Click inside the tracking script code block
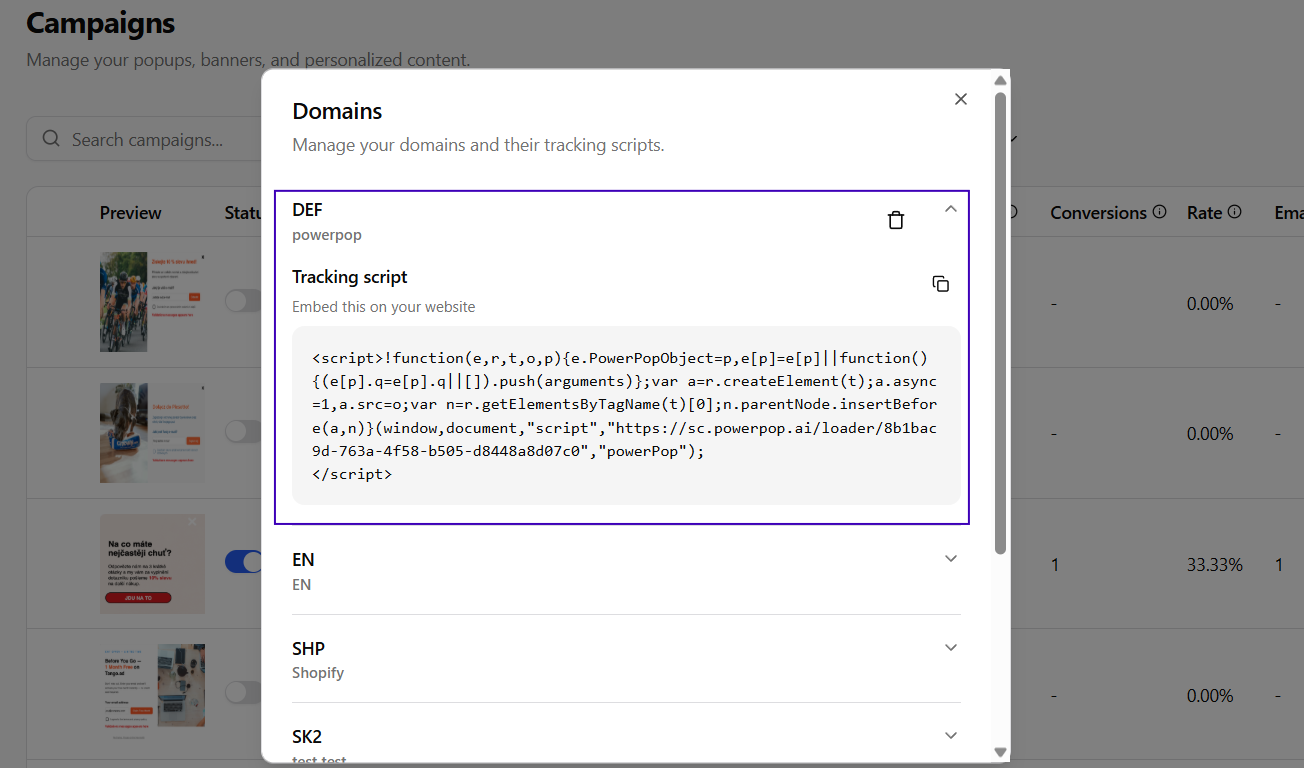The height and width of the screenshot is (768, 1304). coord(626,415)
